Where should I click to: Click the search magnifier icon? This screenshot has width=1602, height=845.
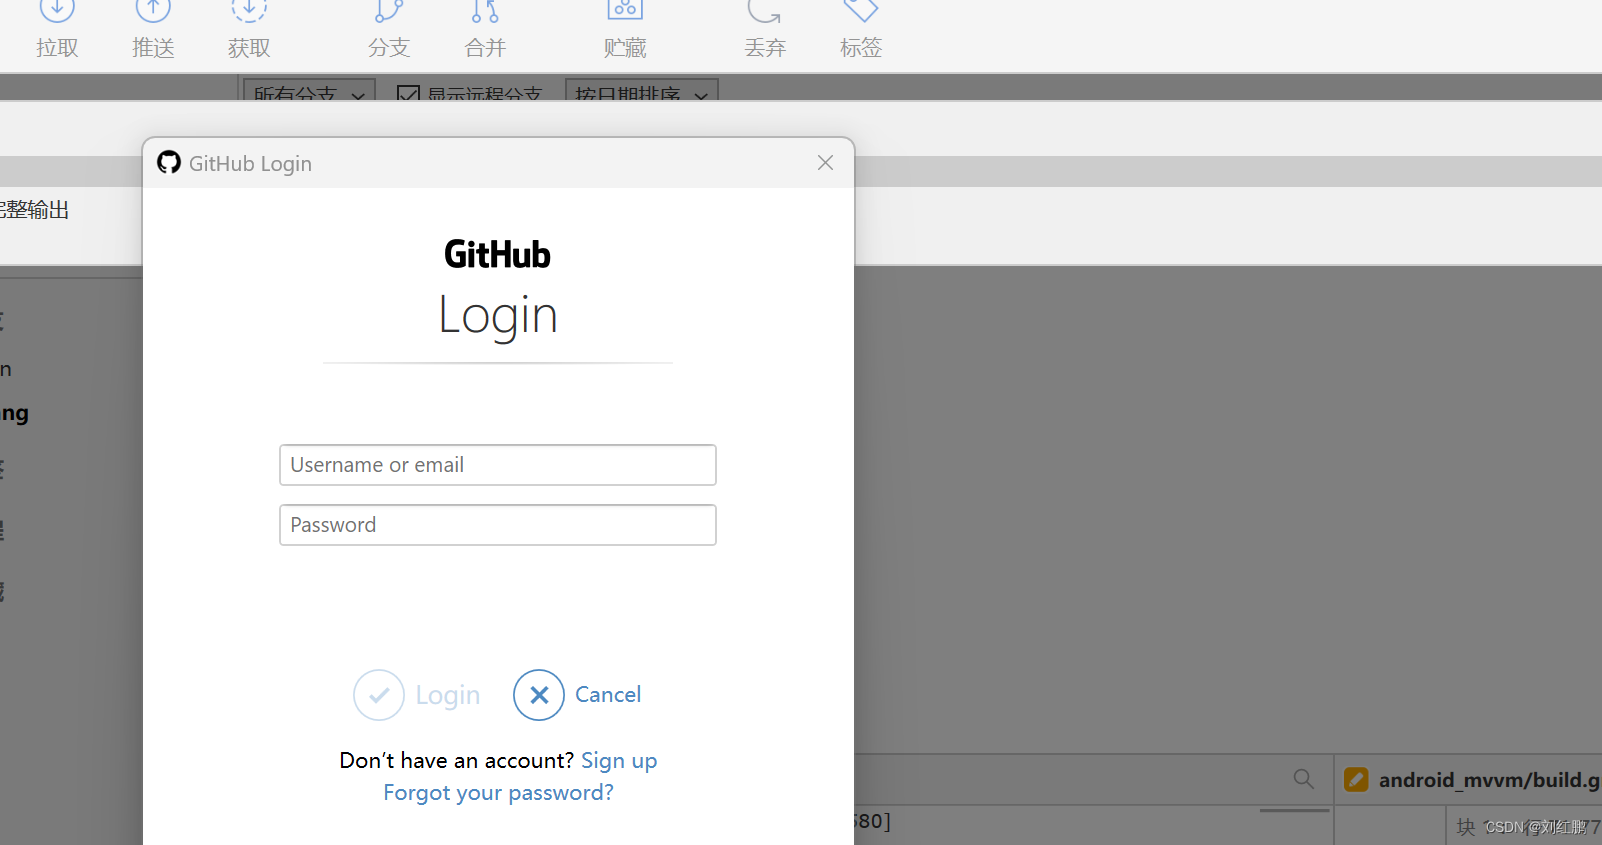(1303, 778)
